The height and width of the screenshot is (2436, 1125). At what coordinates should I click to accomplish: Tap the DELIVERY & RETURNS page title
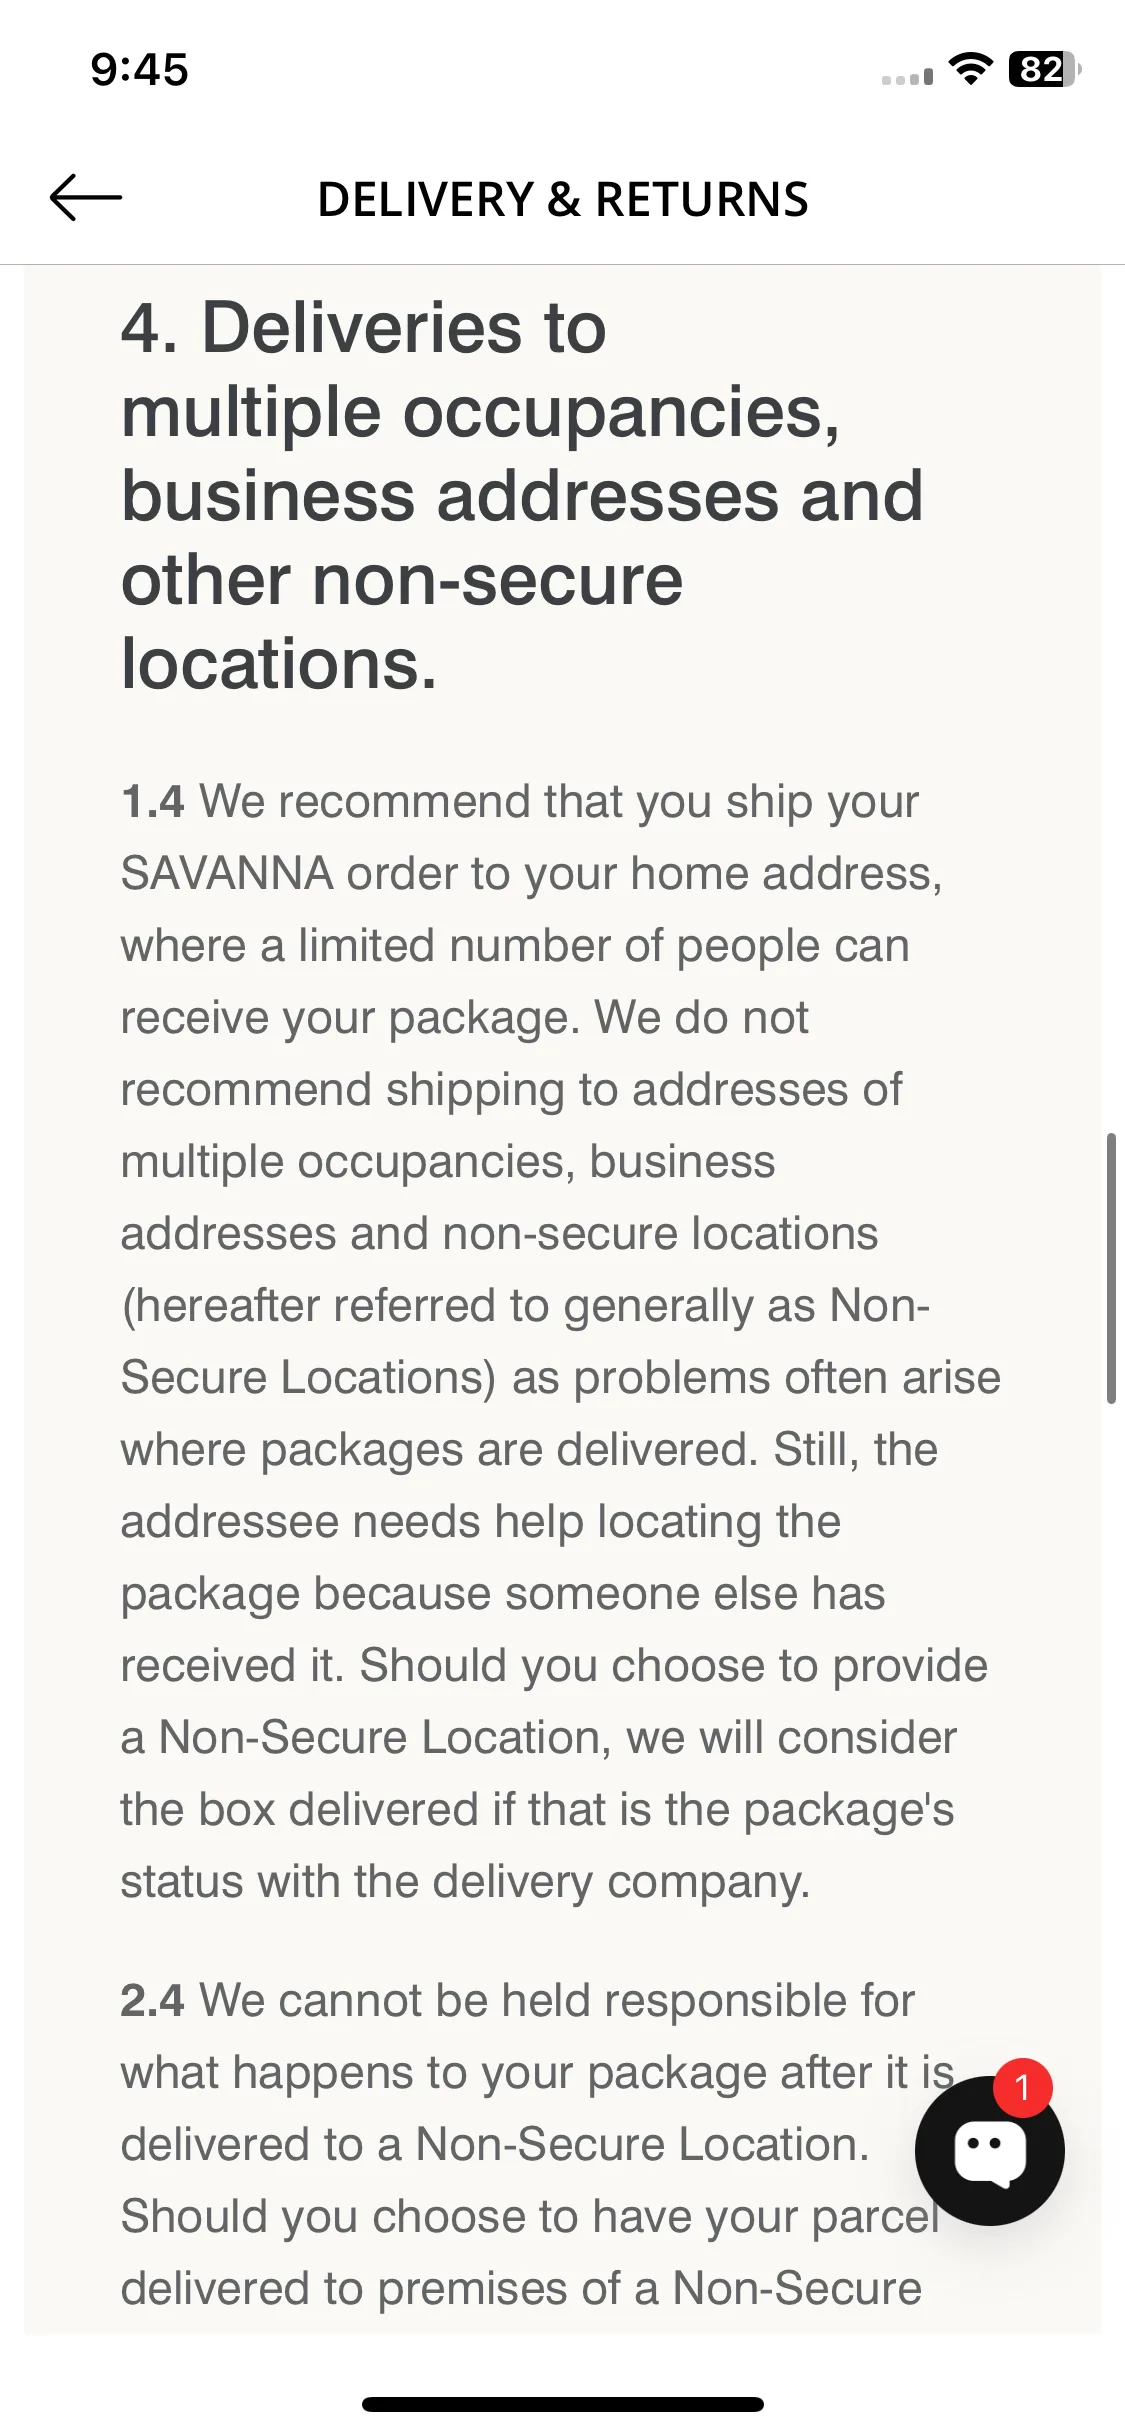(563, 199)
